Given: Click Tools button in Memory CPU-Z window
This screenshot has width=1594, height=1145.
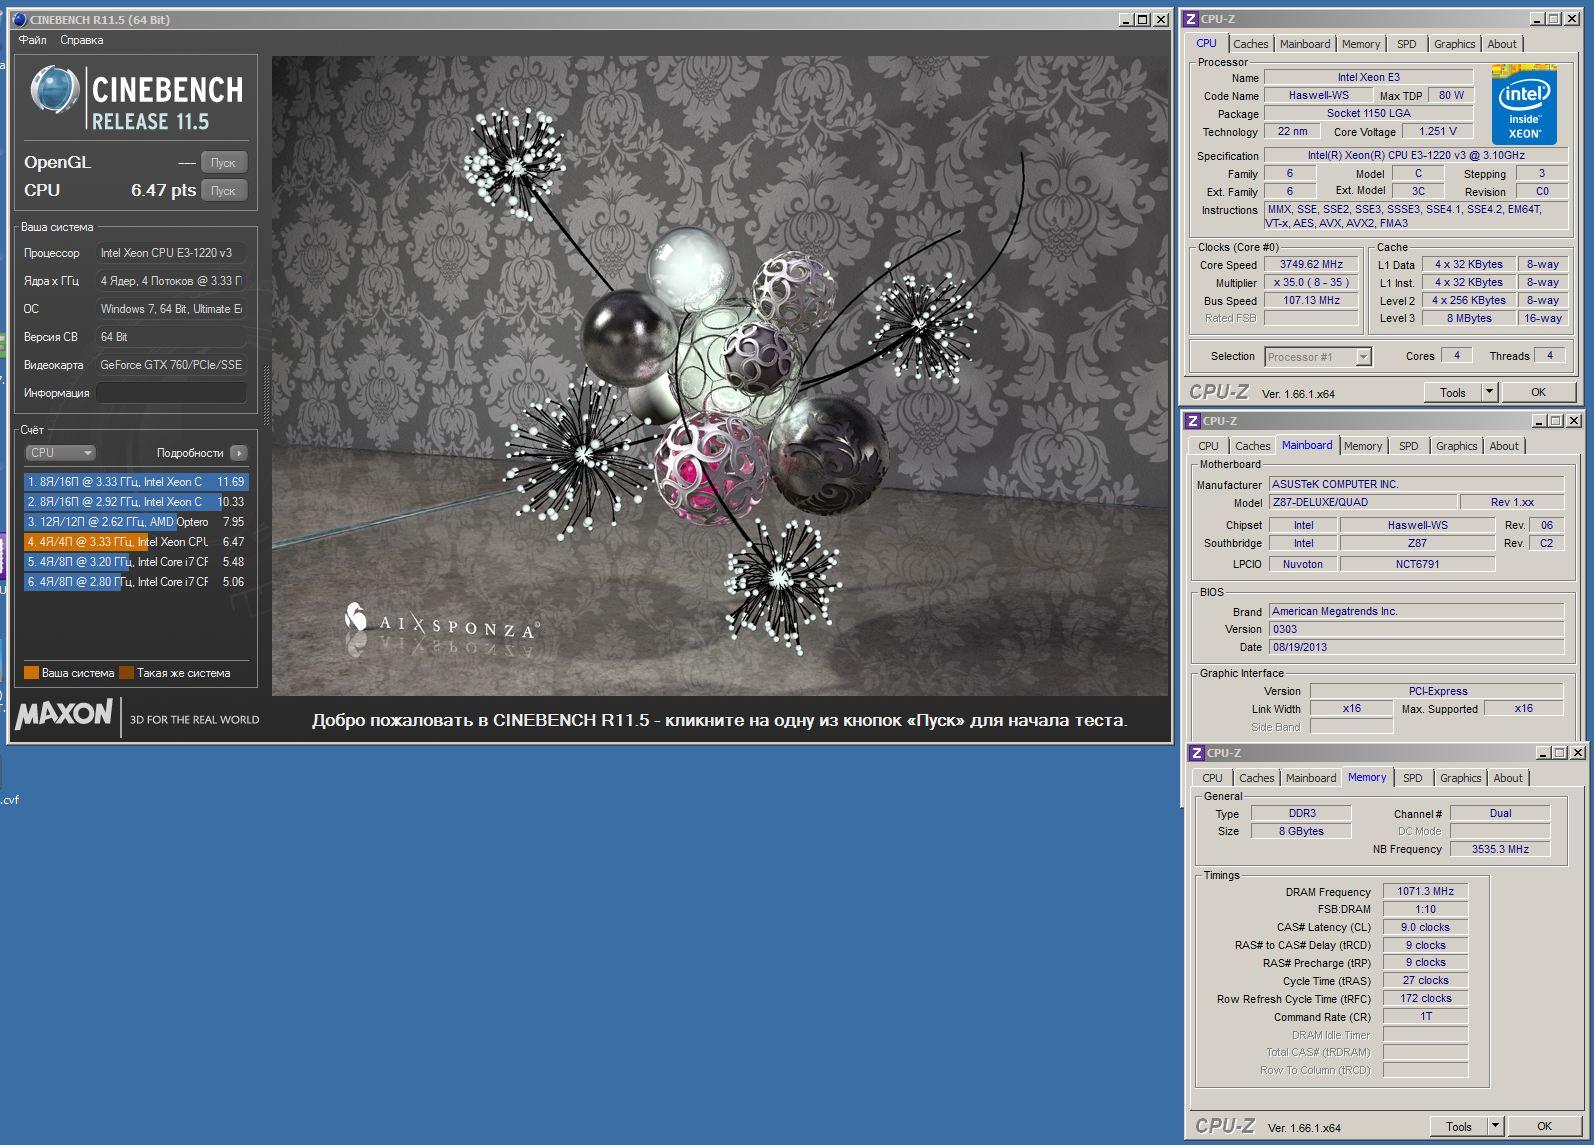Looking at the screenshot, I should tap(1459, 1127).
